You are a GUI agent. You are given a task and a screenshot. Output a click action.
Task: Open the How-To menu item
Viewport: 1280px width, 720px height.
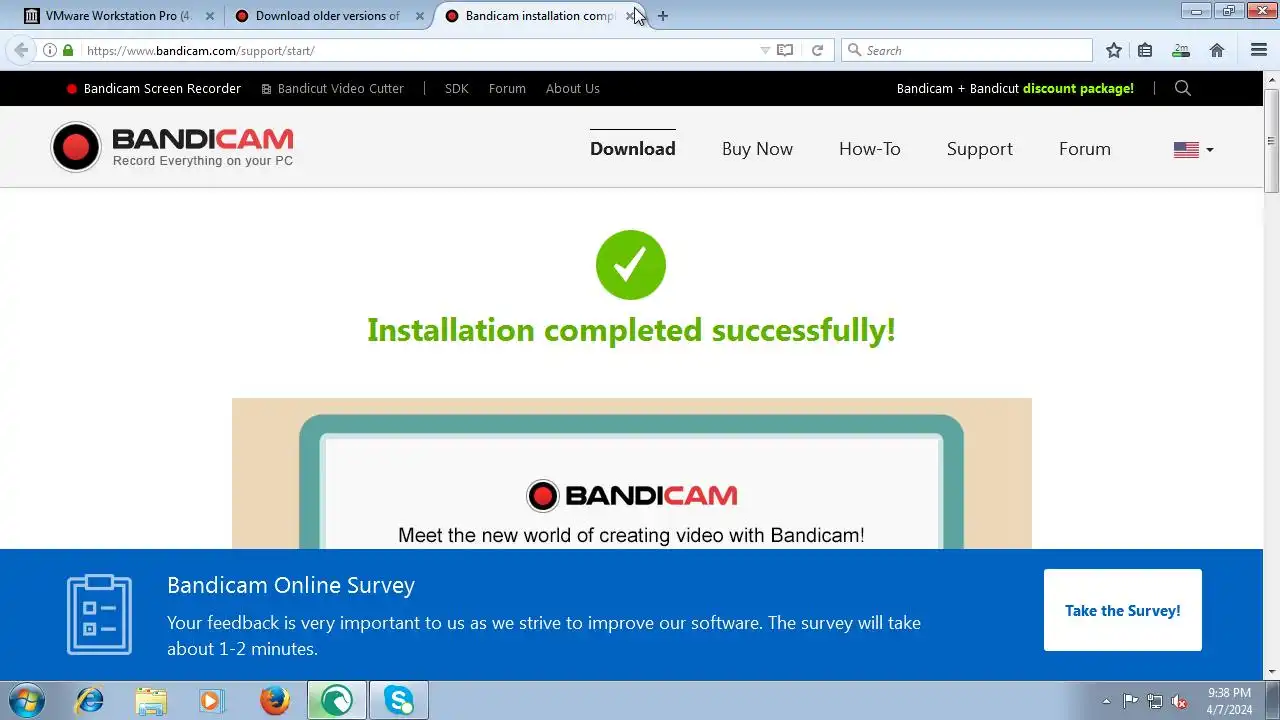tap(870, 149)
